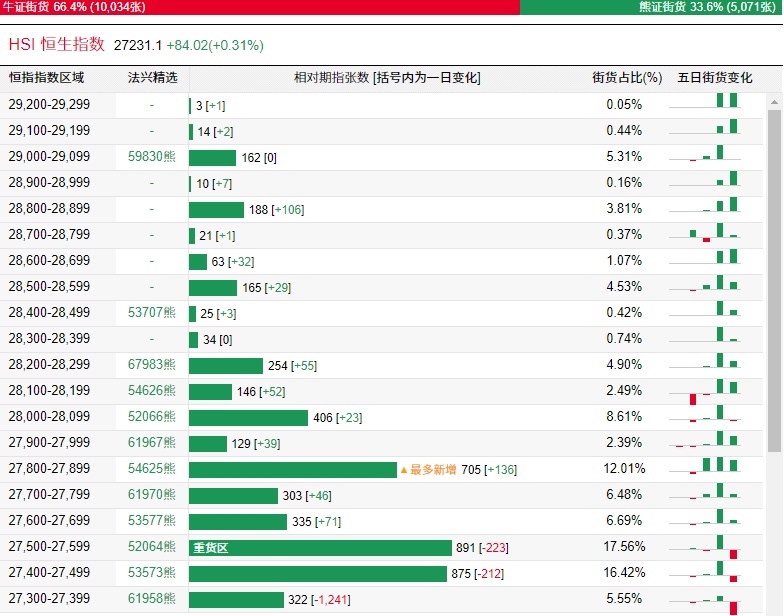The width and height of the screenshot is (784, 616).
Task: Click the scrollbar up arrow
Action: (774, 102)
